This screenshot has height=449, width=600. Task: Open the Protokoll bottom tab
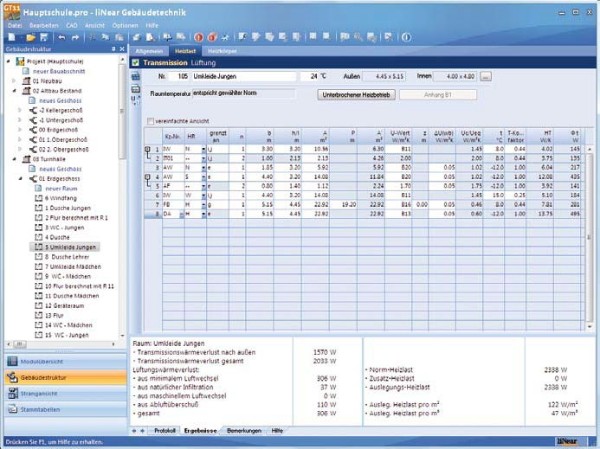tap(165, 431)
